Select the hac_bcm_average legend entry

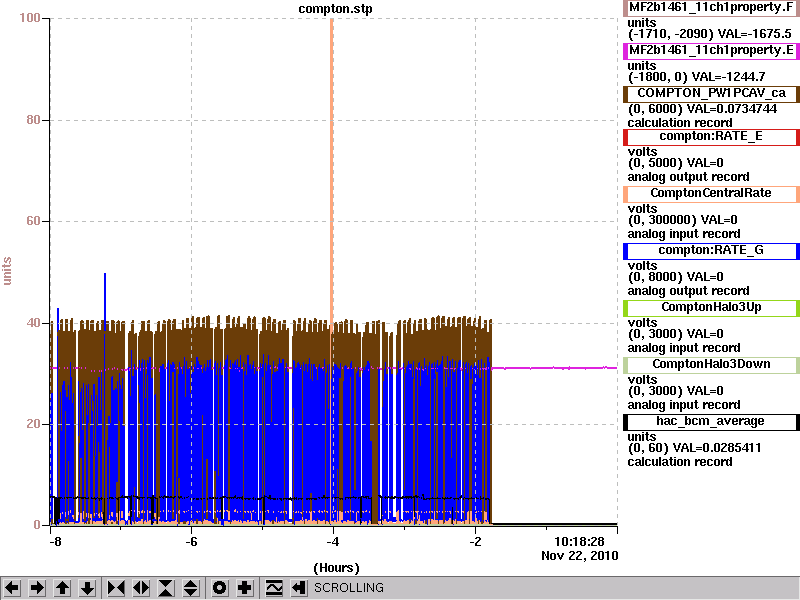711,421
